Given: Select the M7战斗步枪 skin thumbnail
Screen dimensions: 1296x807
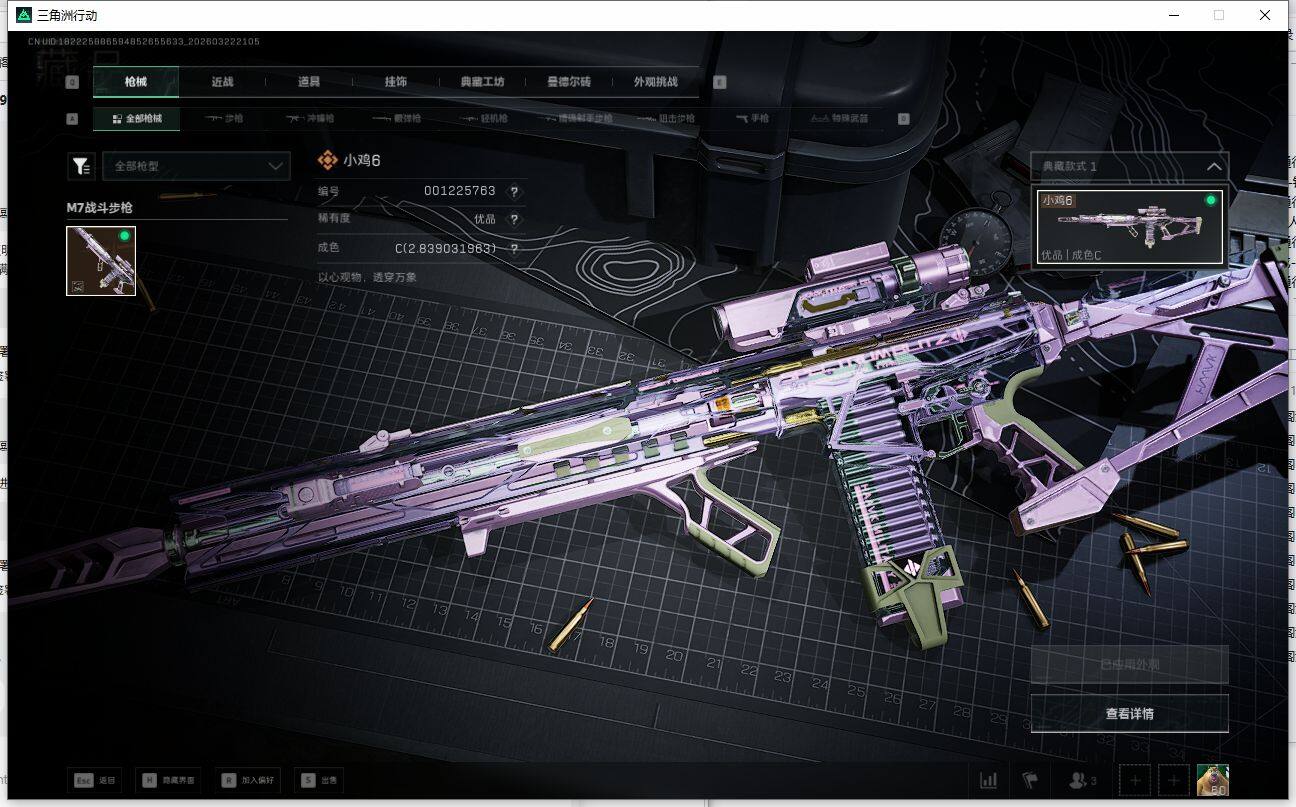Looking at the screenshot, I should coord(101,261).
